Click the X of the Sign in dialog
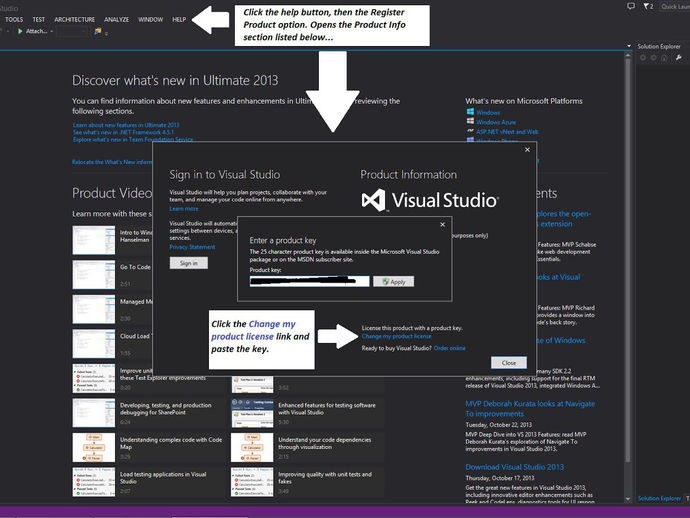The height and width of the screenshot is (518, 690). (x=527, y=150)
